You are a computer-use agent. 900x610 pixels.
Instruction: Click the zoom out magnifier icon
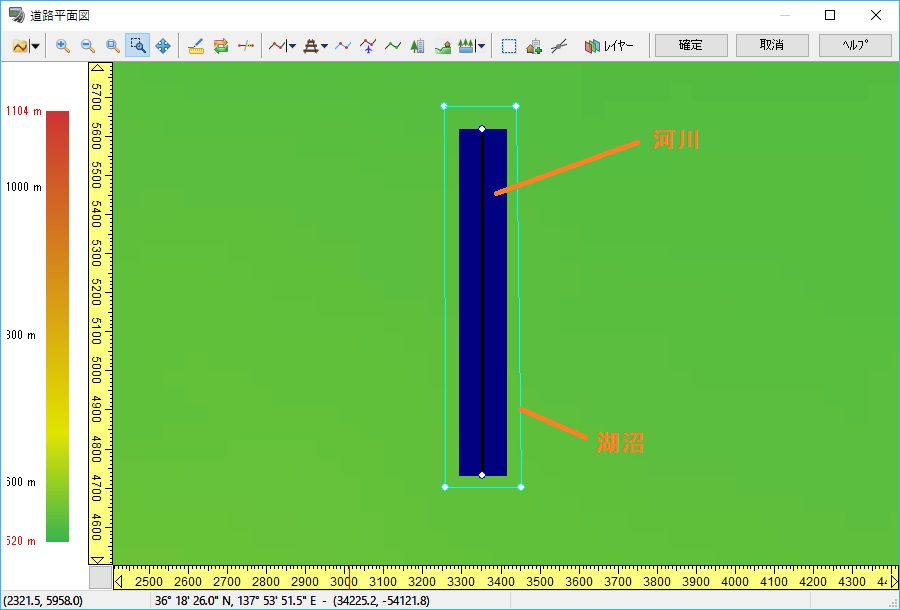[88, 46]
